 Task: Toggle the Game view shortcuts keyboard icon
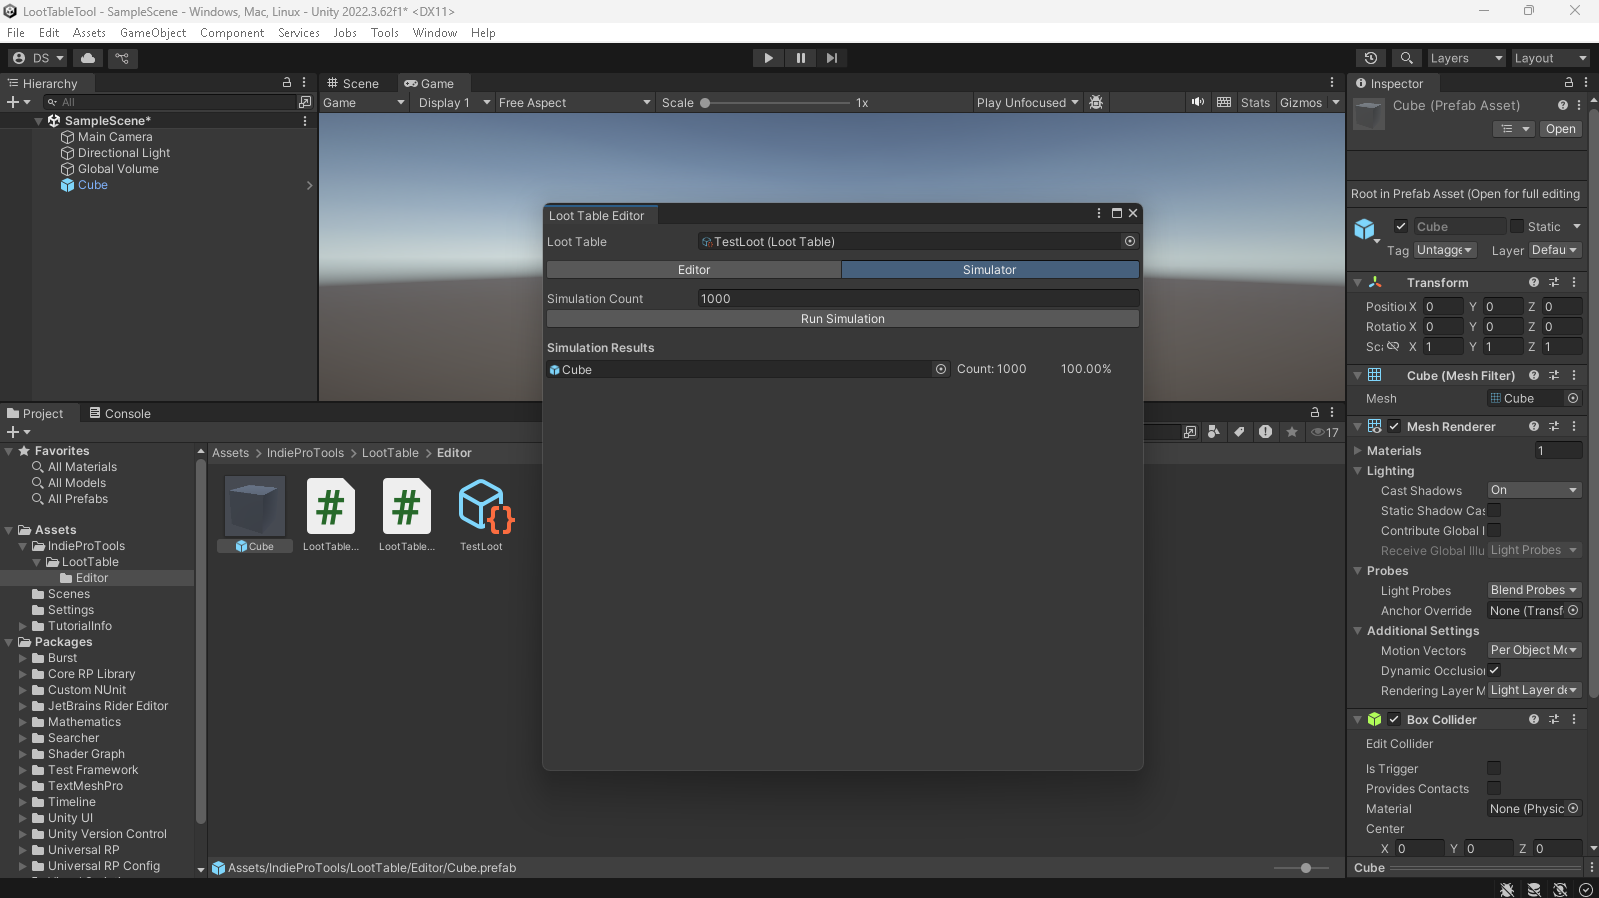1224,102
